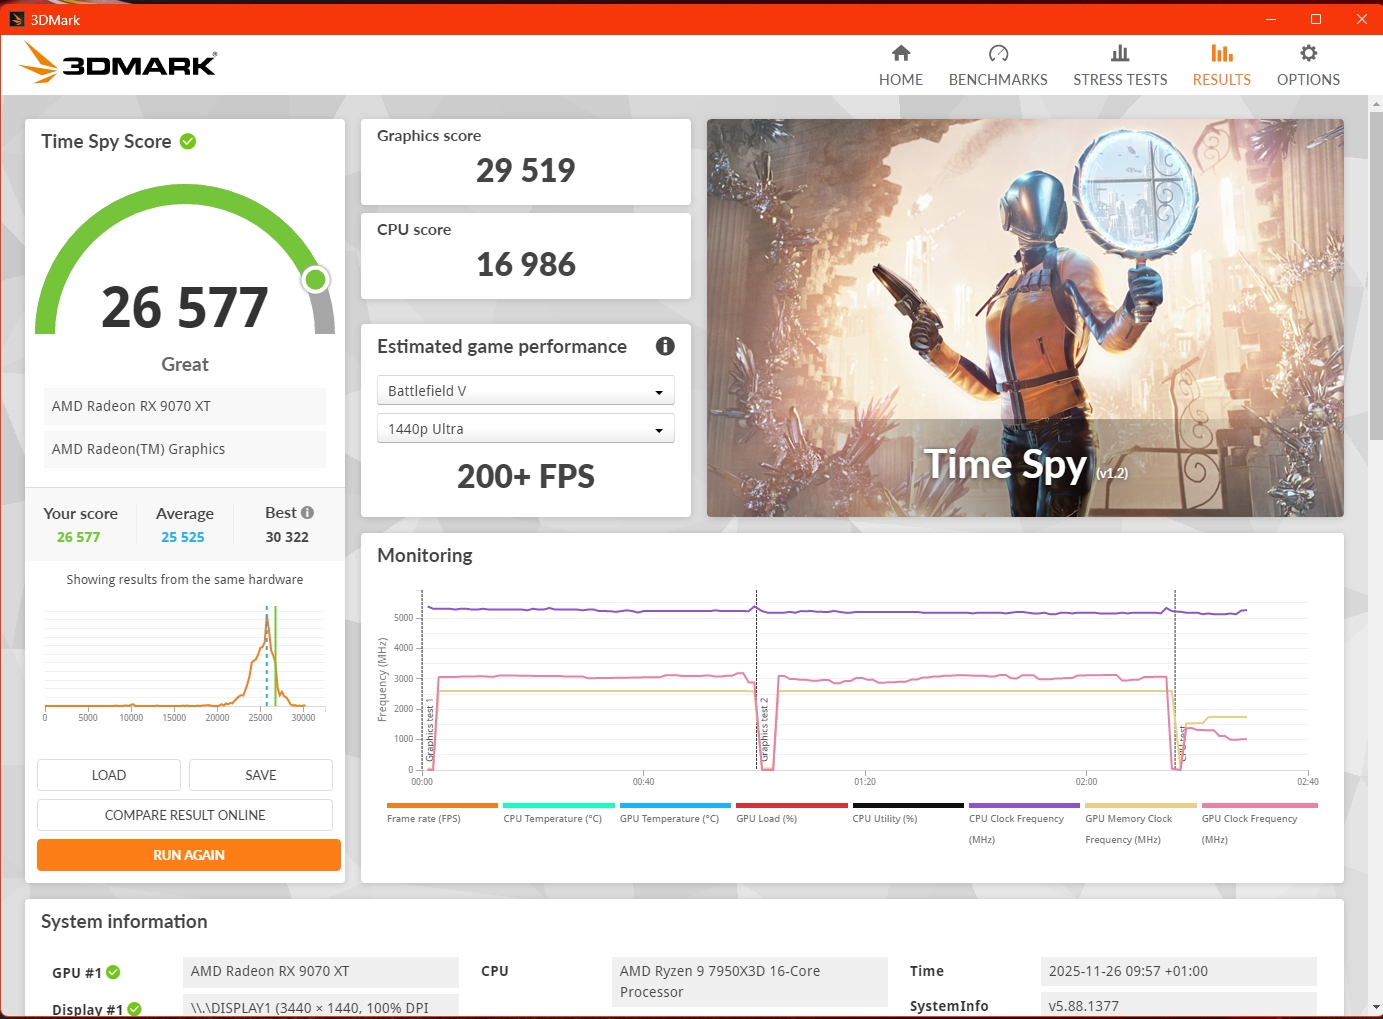The height and width of the screenshot is (1019, 1383).
Task: Click the Graphics score value 29 519
Action: coord(526,170)
